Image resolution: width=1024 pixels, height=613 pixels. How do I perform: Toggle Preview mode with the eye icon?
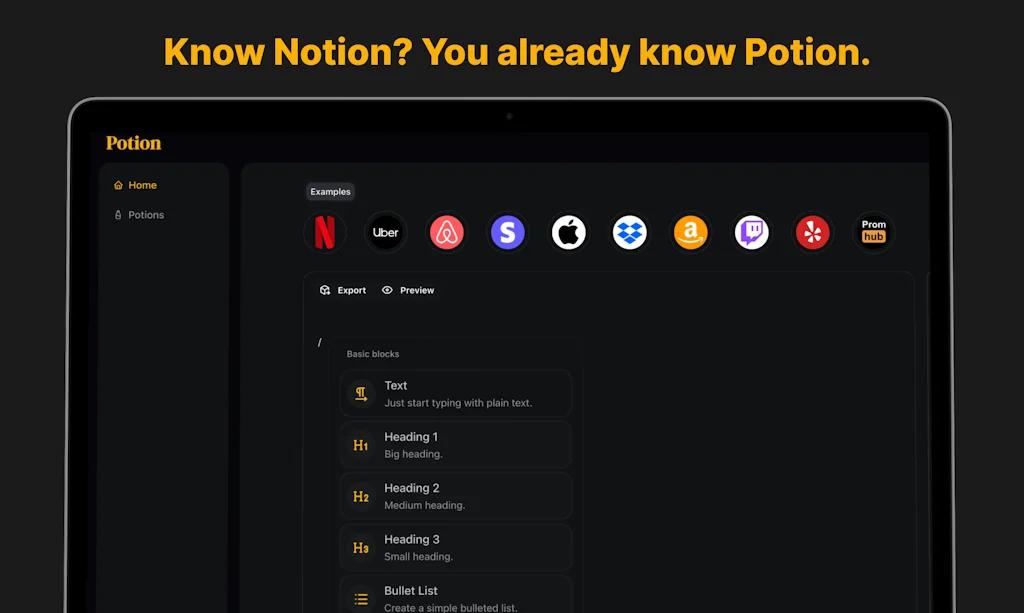(x=386, y=290)
